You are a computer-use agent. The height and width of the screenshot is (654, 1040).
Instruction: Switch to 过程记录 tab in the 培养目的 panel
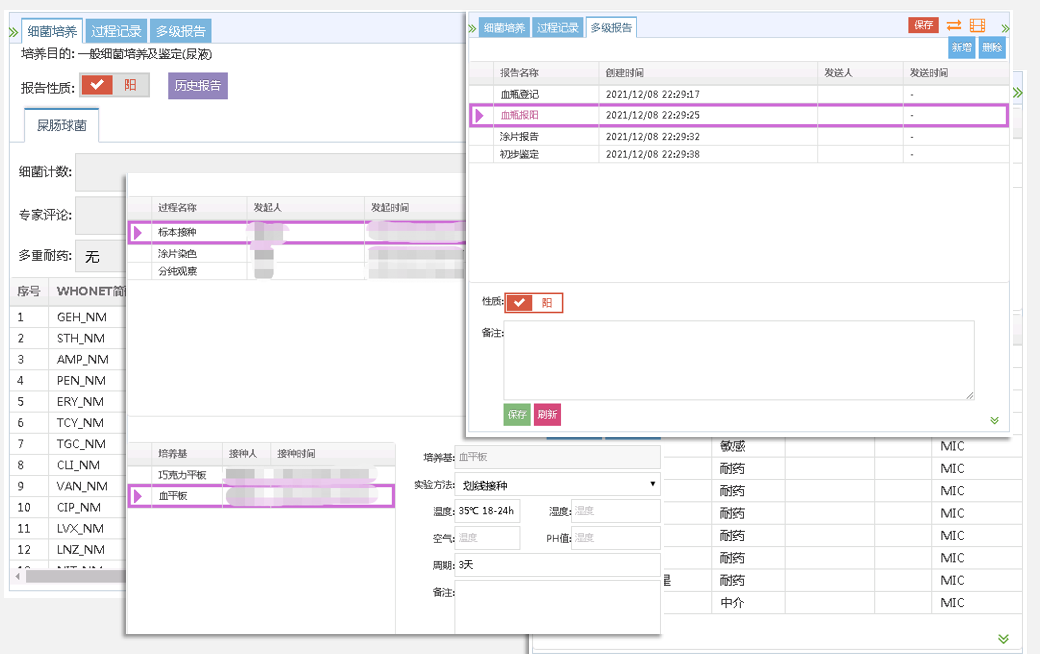(116, 31)
